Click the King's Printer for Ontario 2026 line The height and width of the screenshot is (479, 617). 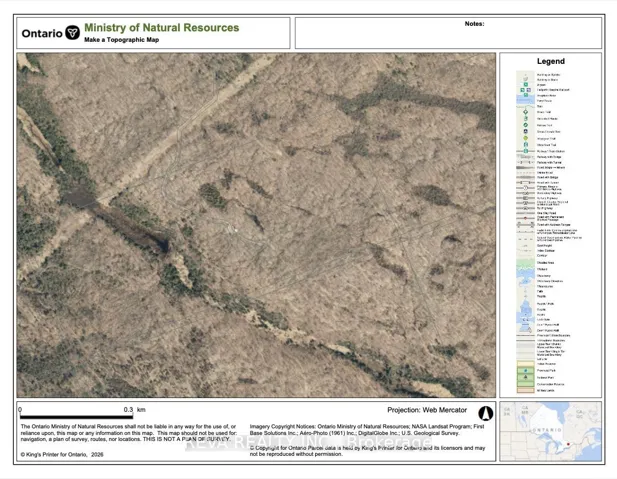(x=62, y=455)
